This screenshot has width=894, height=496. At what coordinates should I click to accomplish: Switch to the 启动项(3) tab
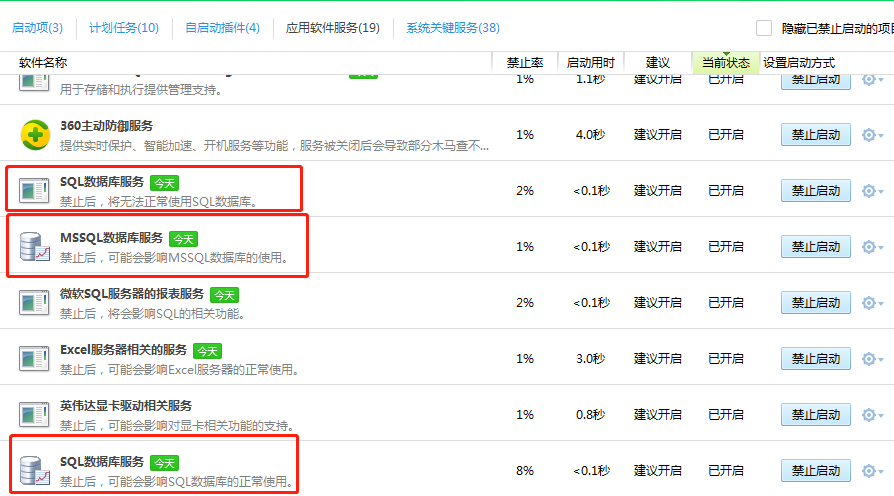37,28
